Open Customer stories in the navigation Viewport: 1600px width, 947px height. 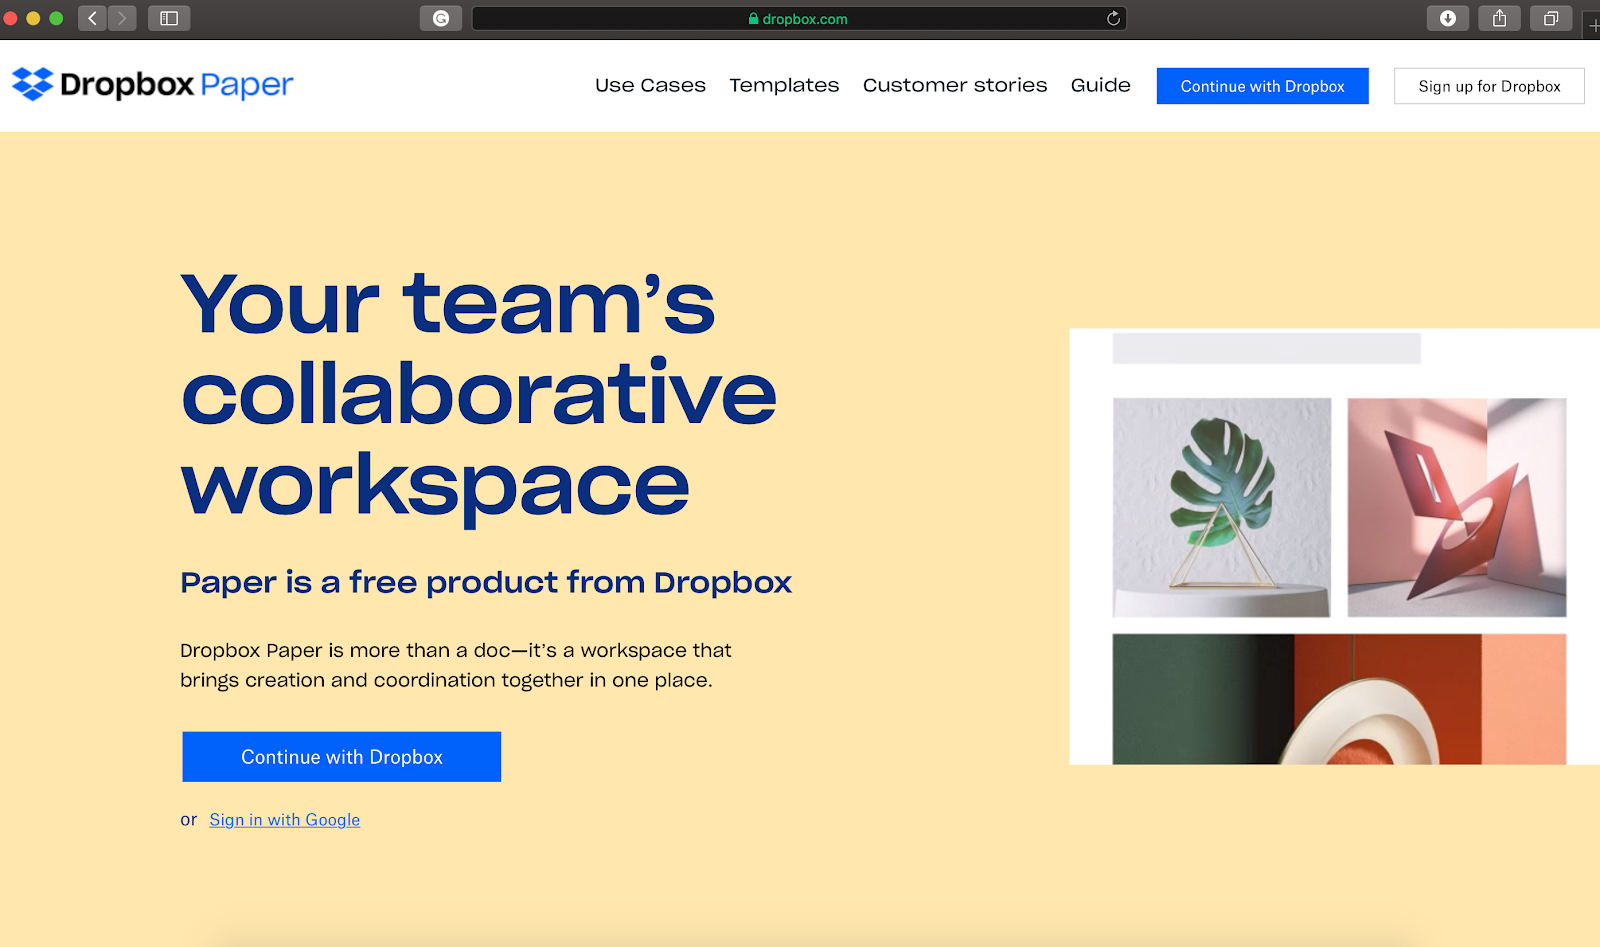point(955,85)
